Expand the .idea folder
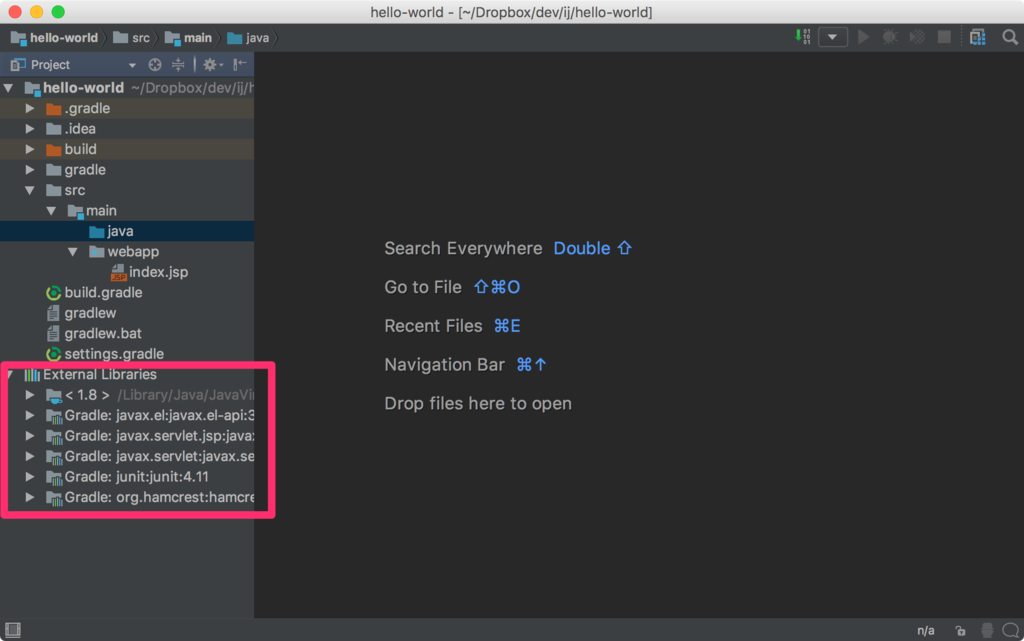This screenshot has width=1024, height=641. click(x=29, y=129)
